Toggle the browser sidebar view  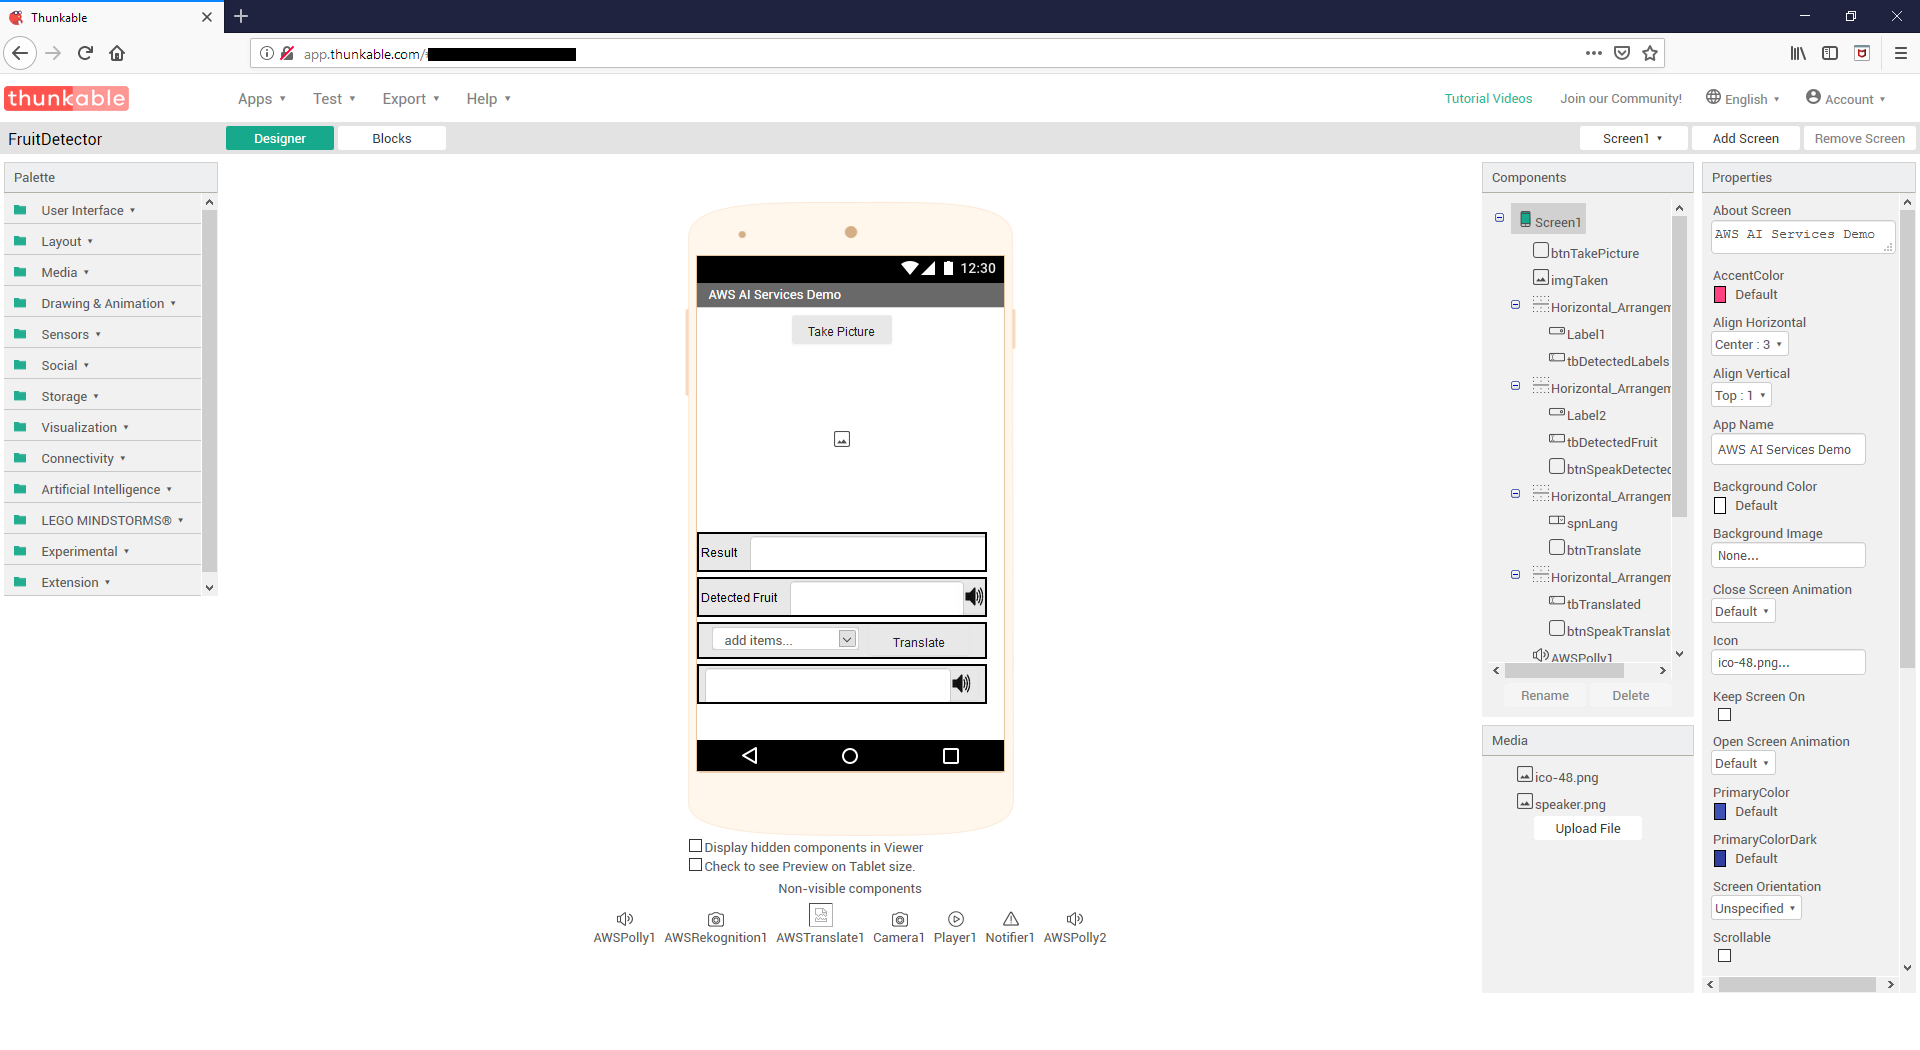[x=1830, y=53]
